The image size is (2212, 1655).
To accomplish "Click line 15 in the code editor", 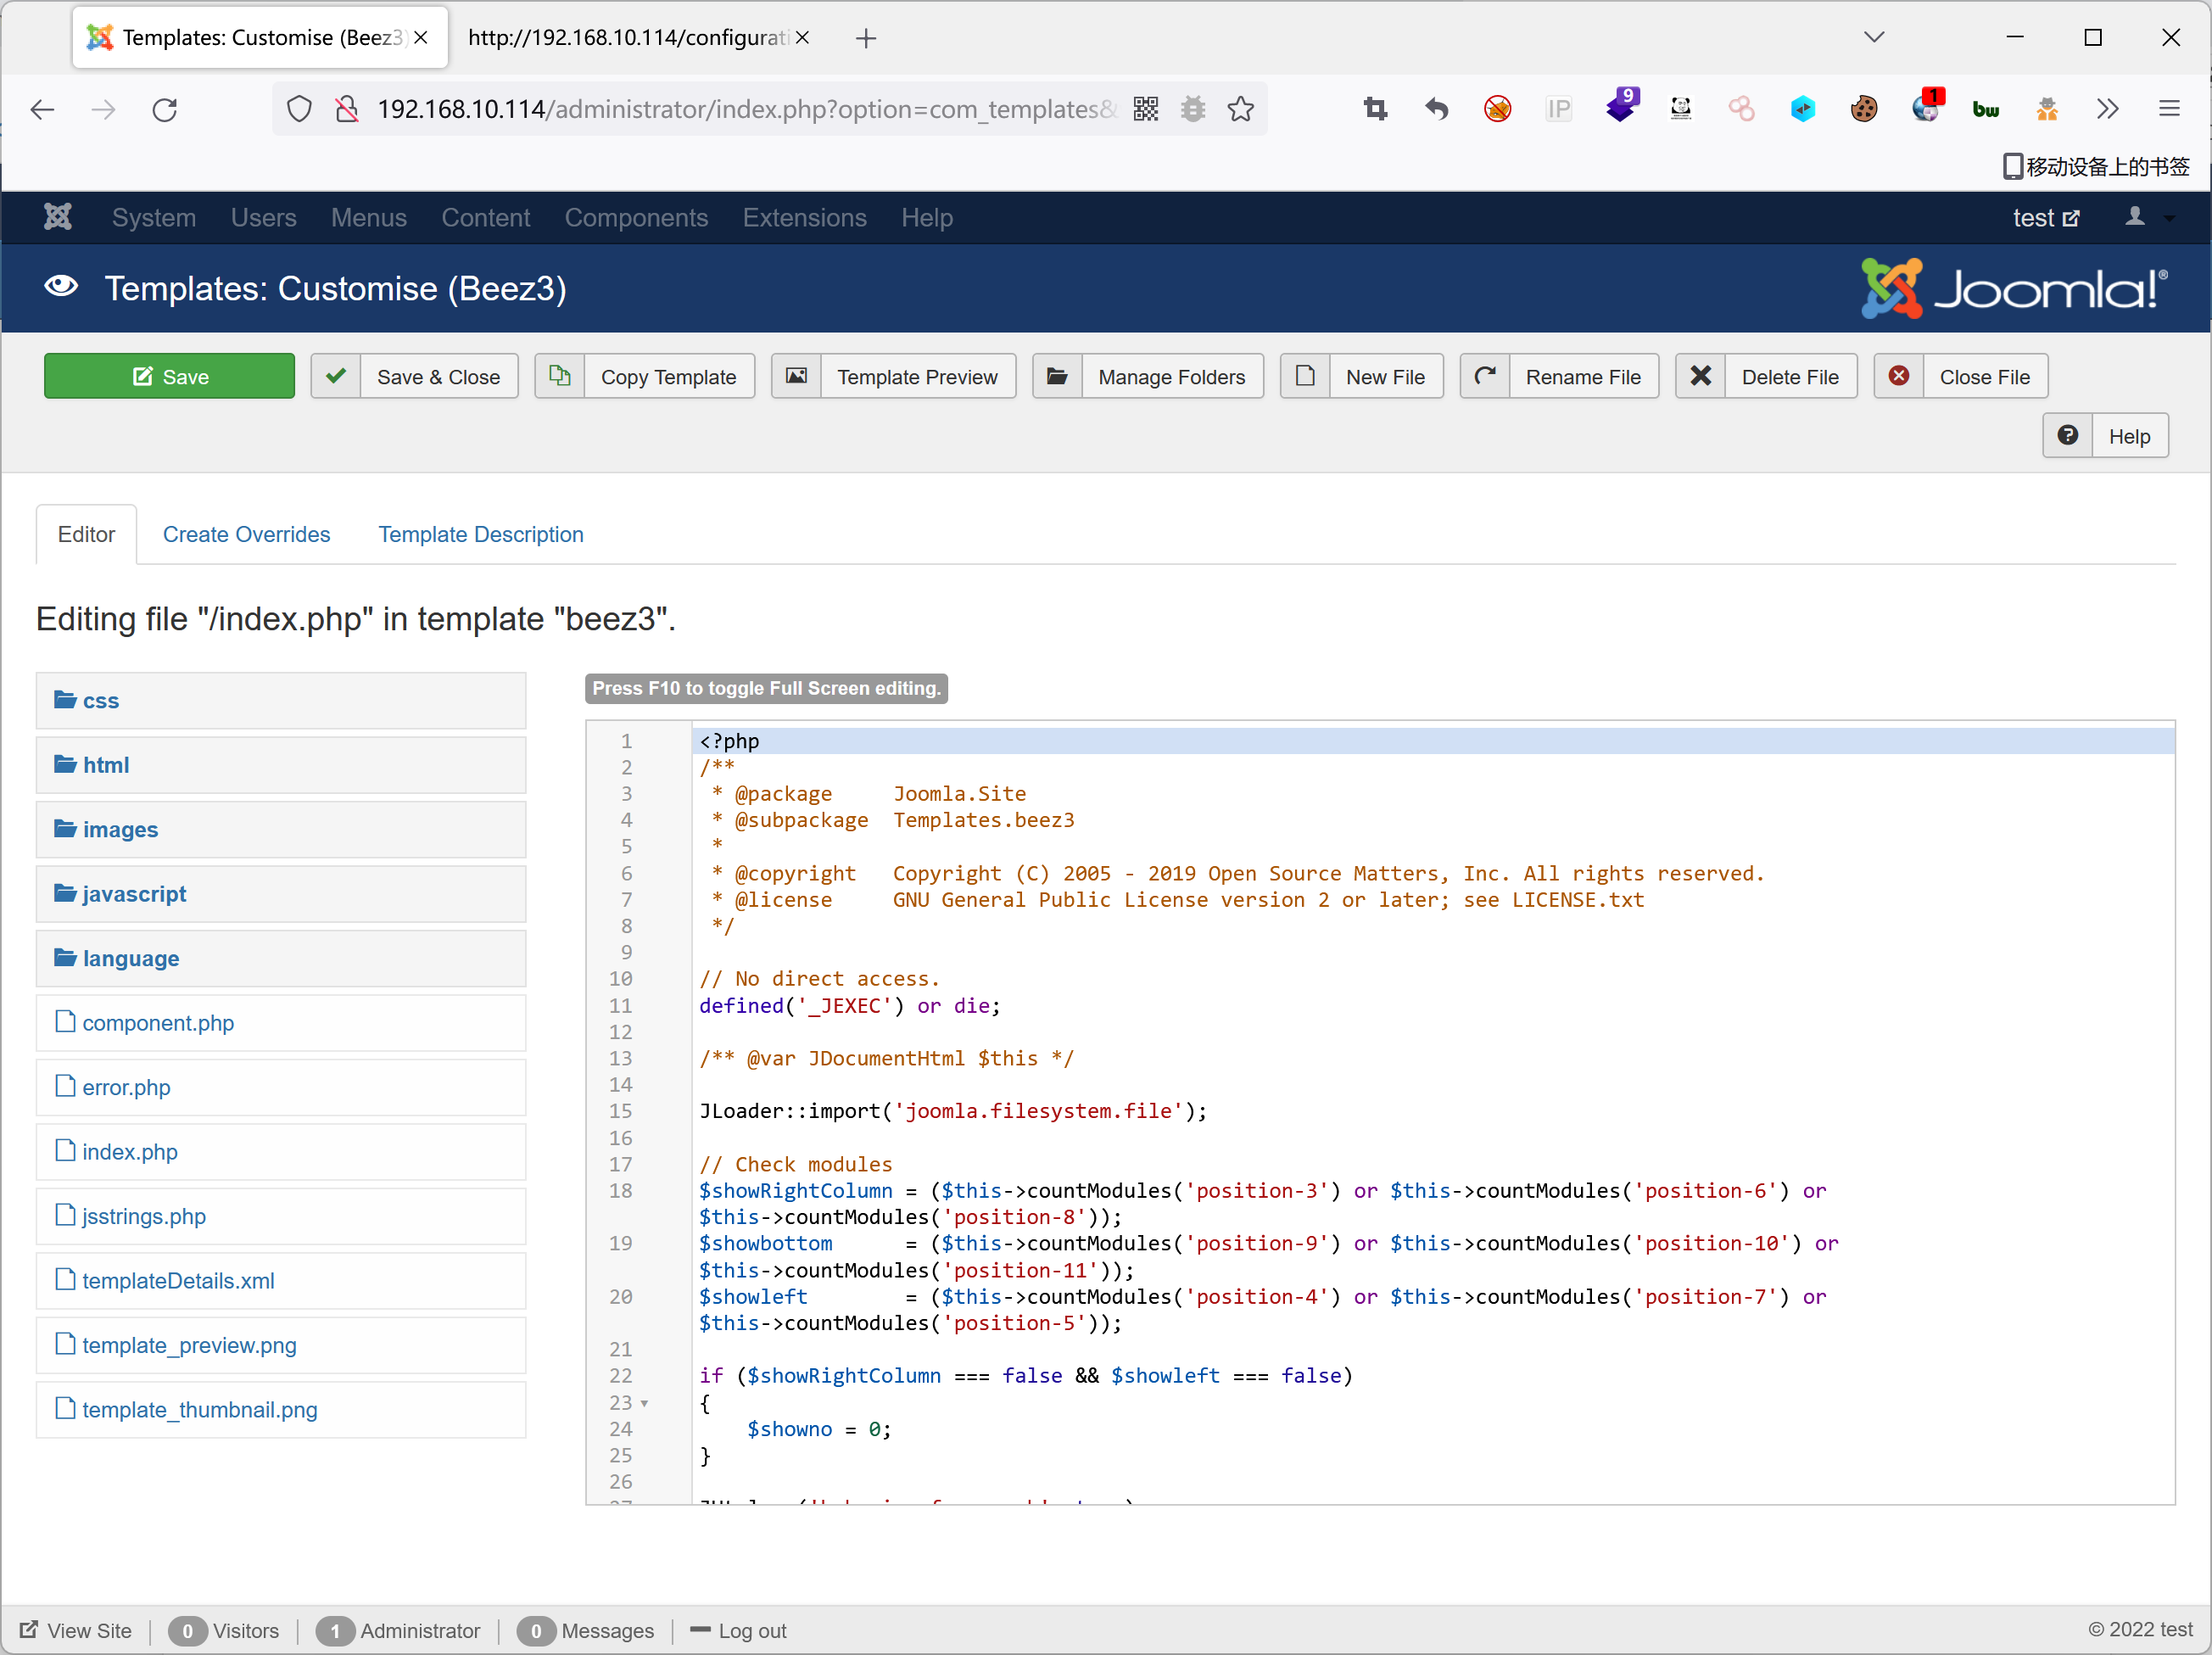I will (x=952, y=1111).
